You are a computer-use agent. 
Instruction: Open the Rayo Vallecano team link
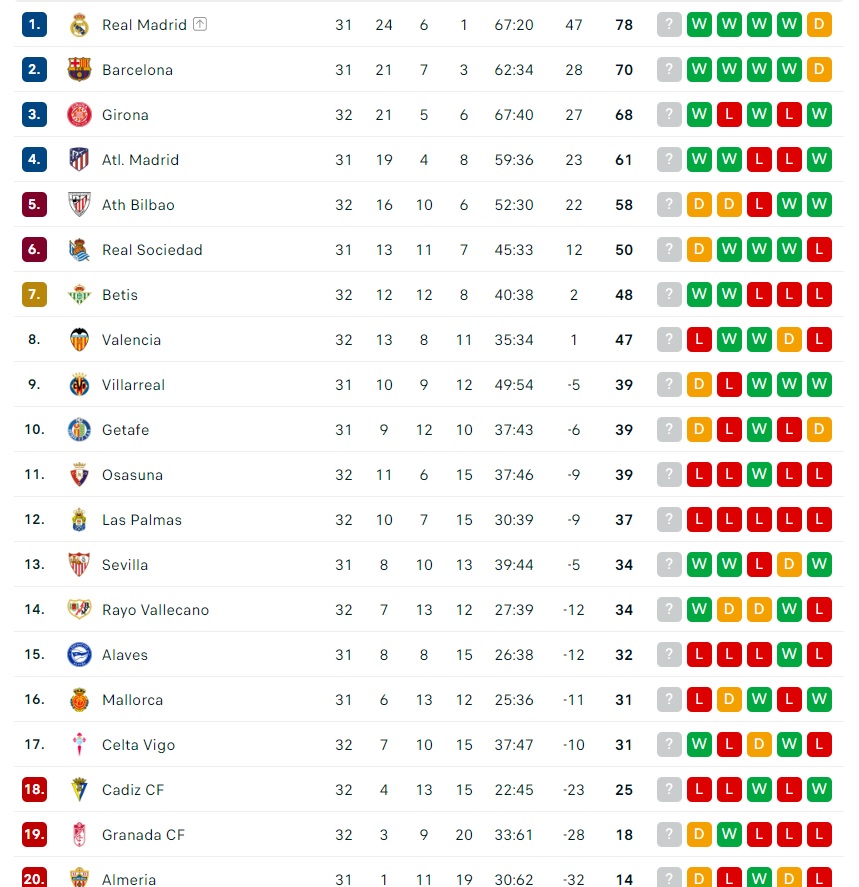pos(156,610)
